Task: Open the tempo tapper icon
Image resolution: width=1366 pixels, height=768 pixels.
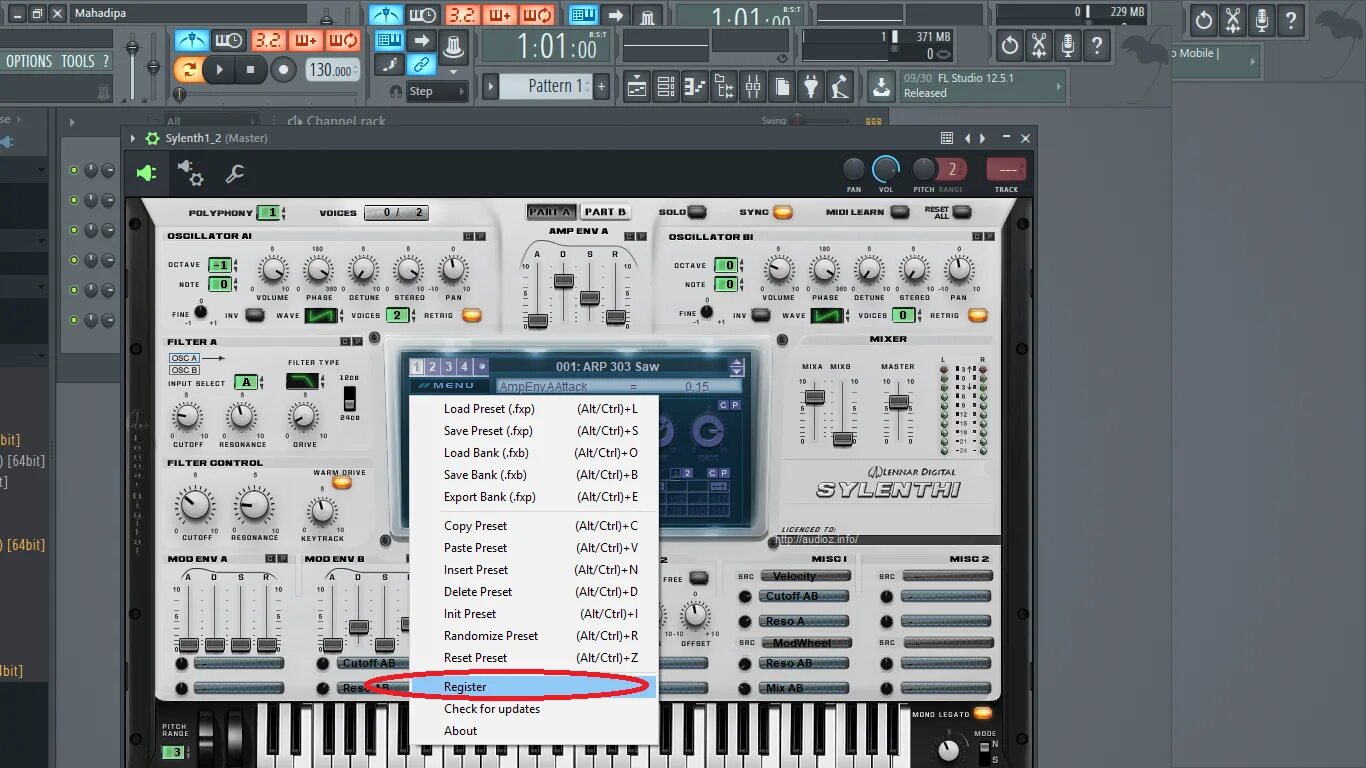Action: pyautogui.click(x=841, y=87)
